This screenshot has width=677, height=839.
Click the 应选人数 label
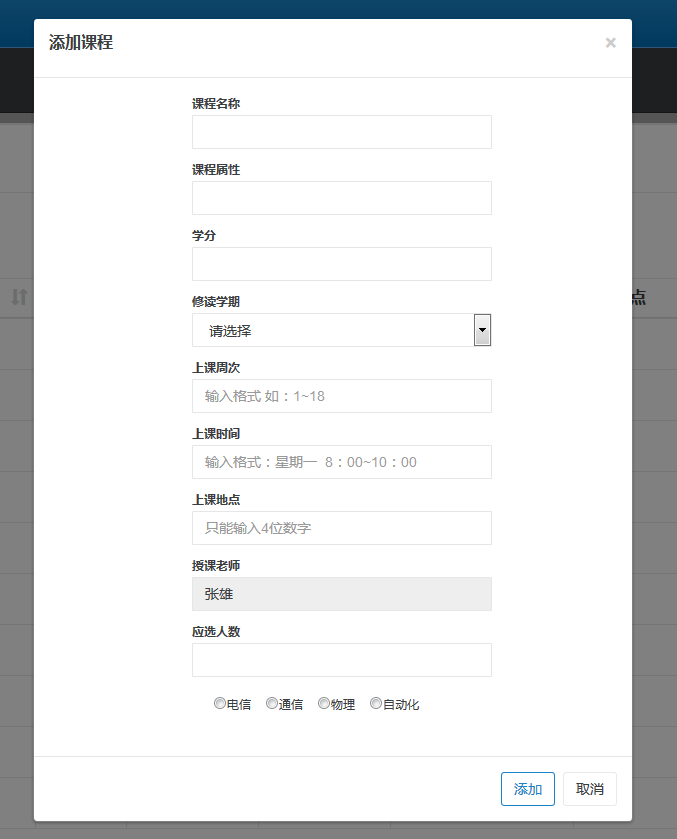point(216,631)
